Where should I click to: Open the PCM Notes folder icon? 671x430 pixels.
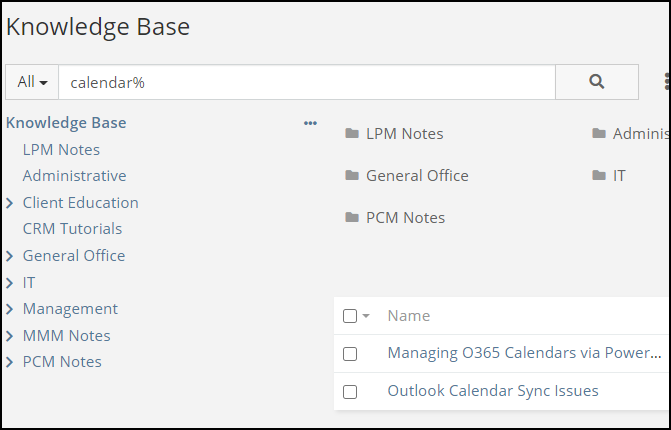pos(352,217)
